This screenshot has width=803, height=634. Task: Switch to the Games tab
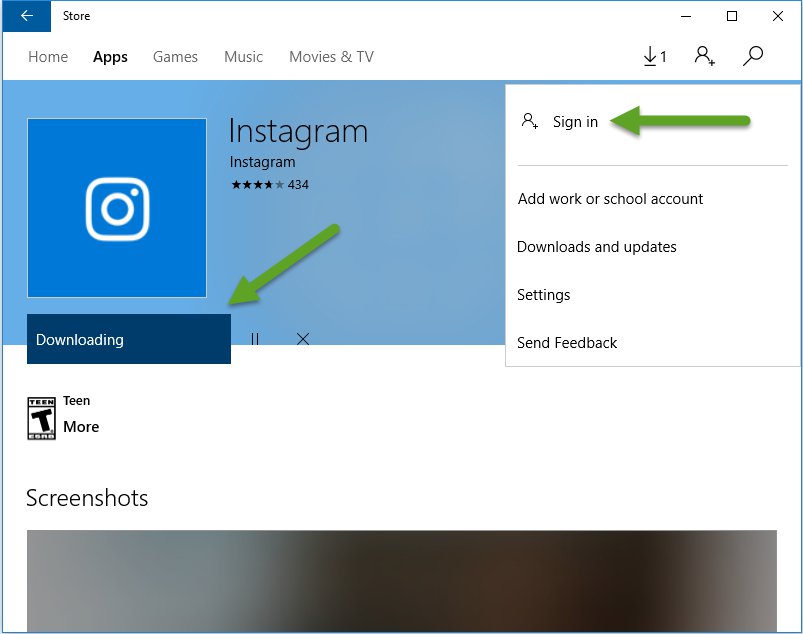(175, 57)
